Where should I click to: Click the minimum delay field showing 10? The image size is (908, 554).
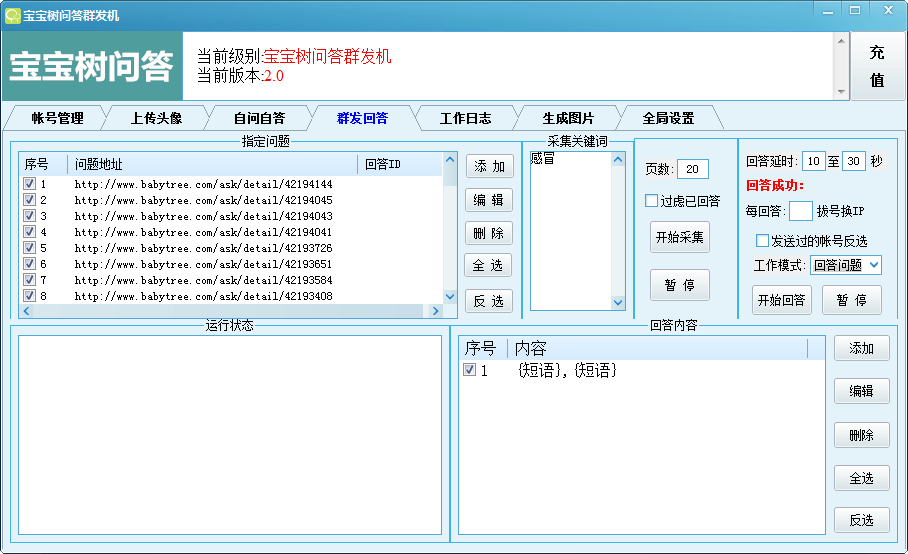coord(814,161)
